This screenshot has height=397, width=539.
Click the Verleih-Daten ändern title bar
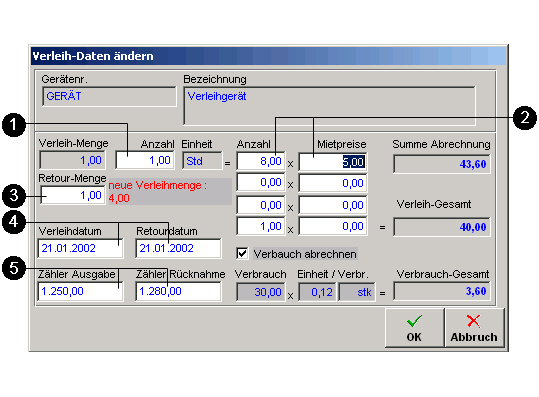coord(268,56)
